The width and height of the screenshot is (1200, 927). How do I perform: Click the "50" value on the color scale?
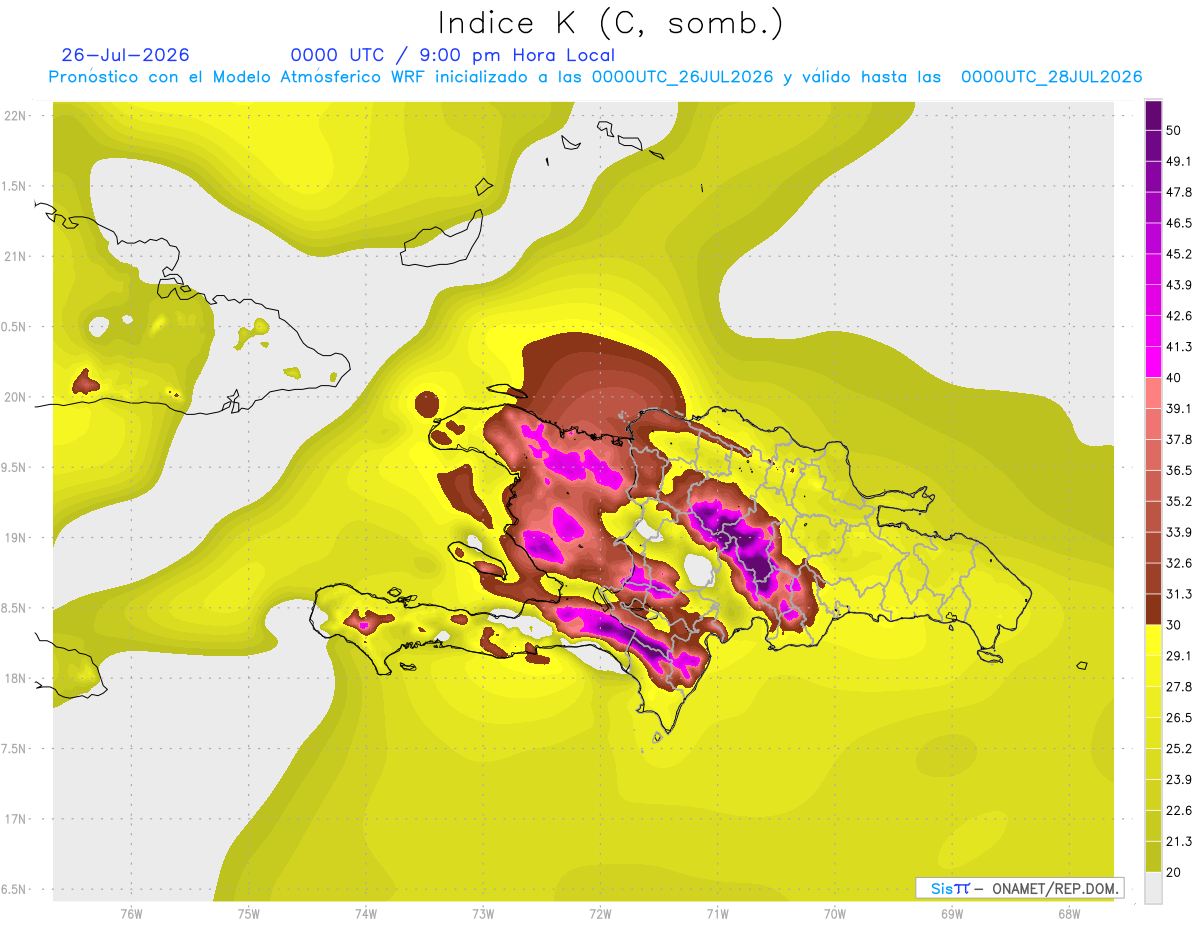click(x=1174, y=130)
